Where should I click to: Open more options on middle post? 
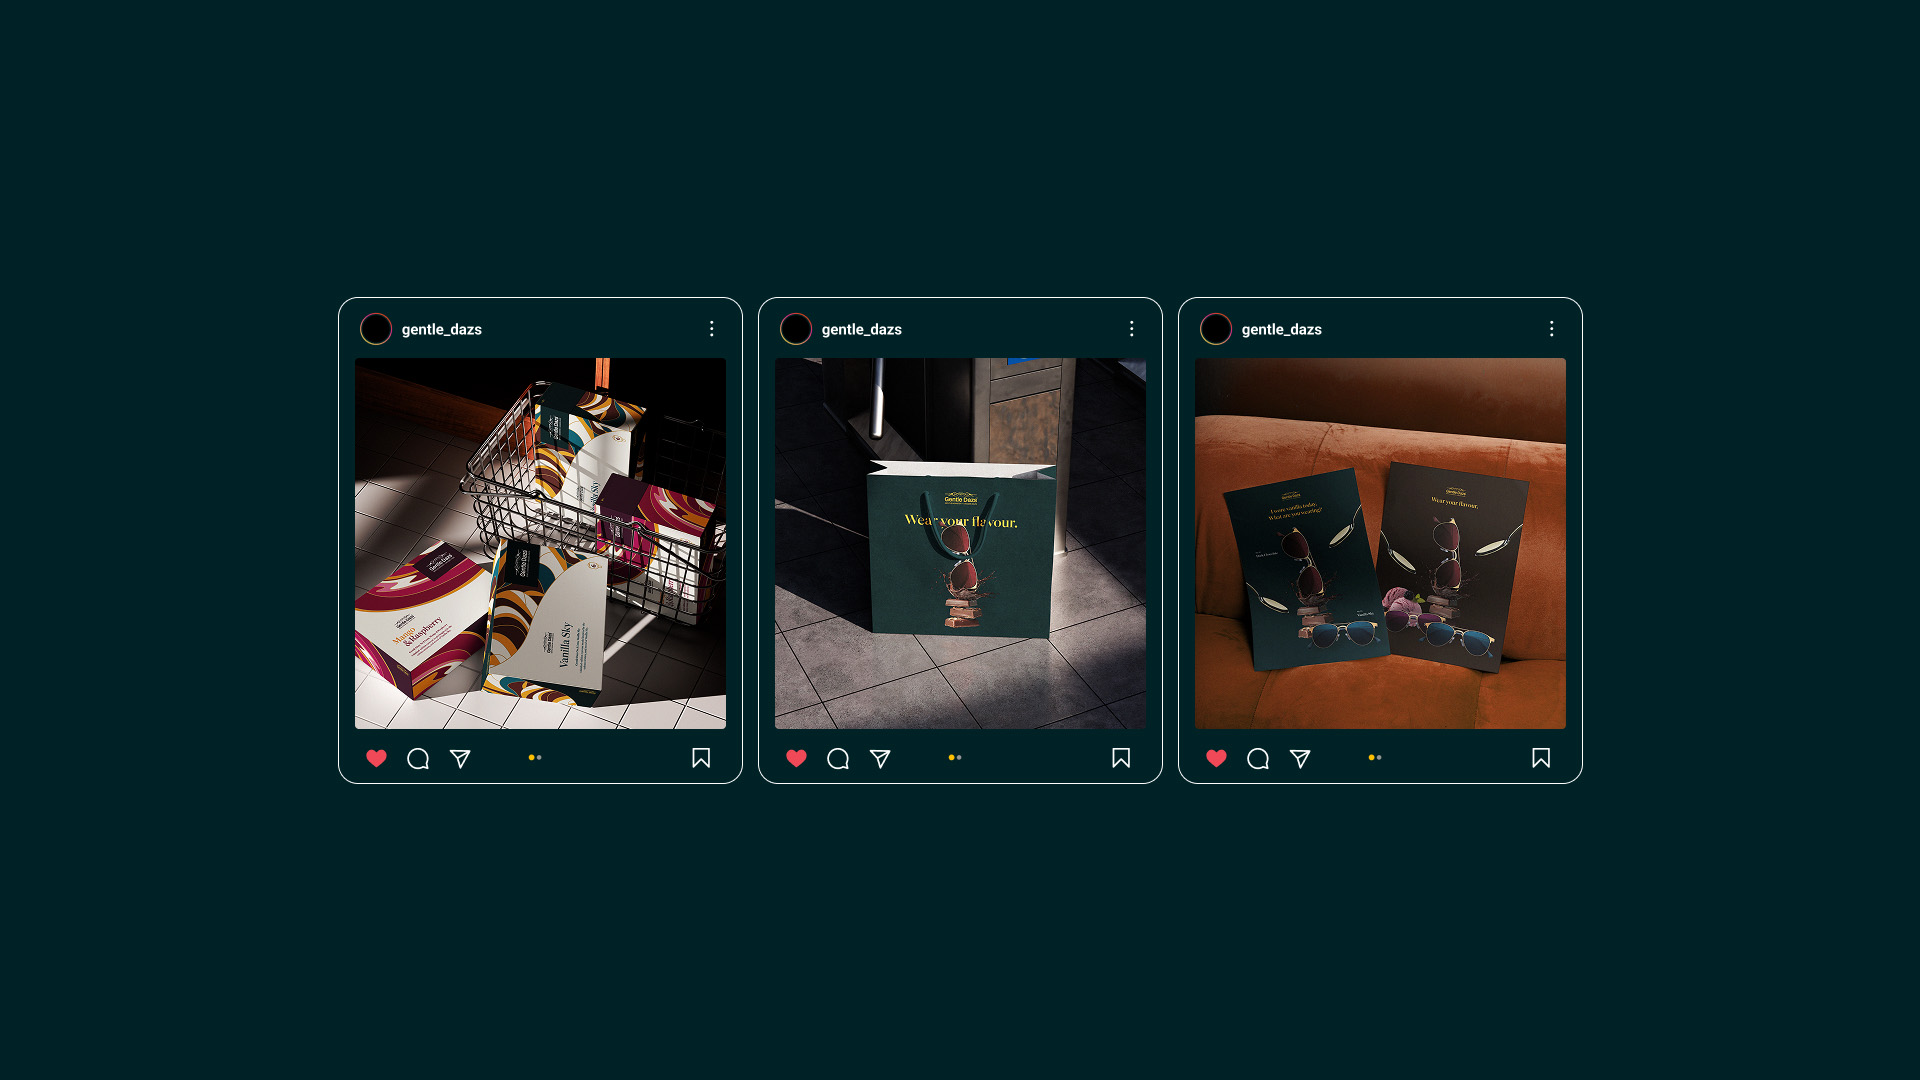pyautogui.click(x=1131, y=329)
